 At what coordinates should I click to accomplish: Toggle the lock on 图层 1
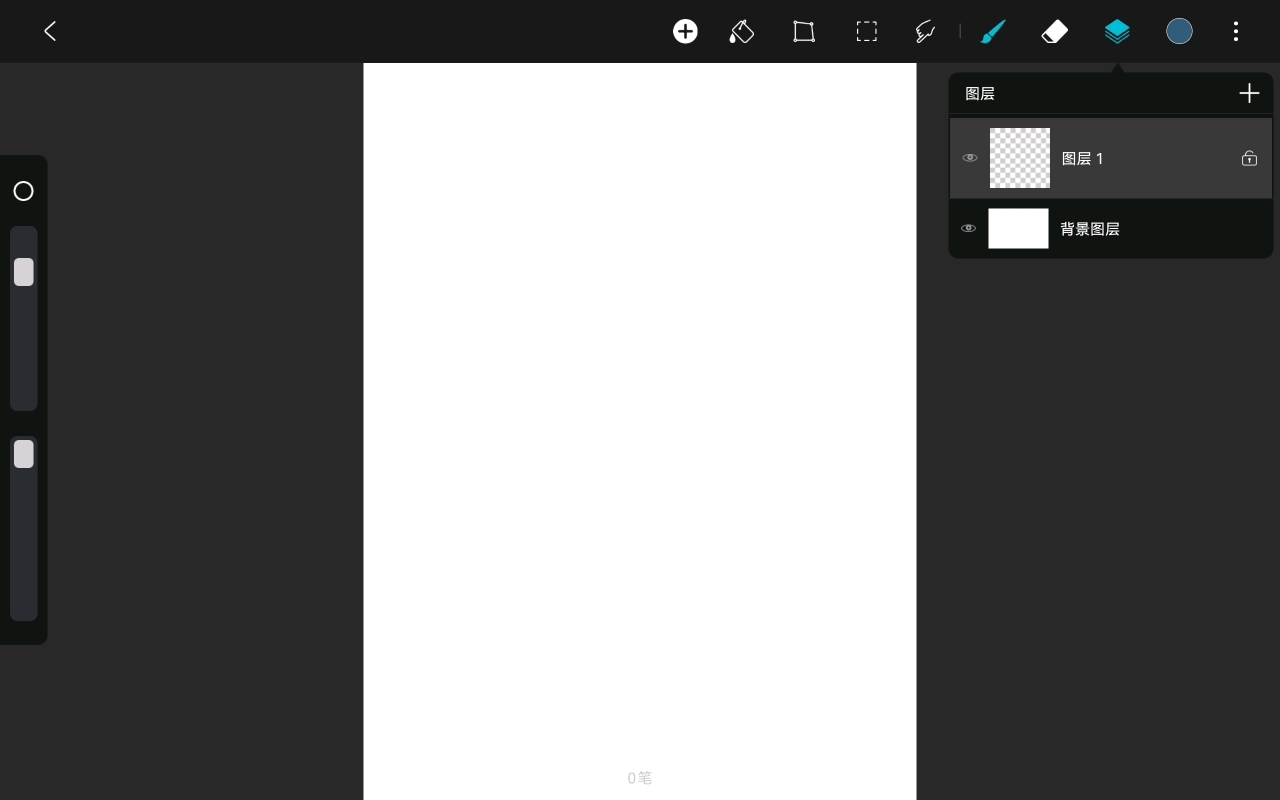pyautogui.click(x=1249, y=158)
